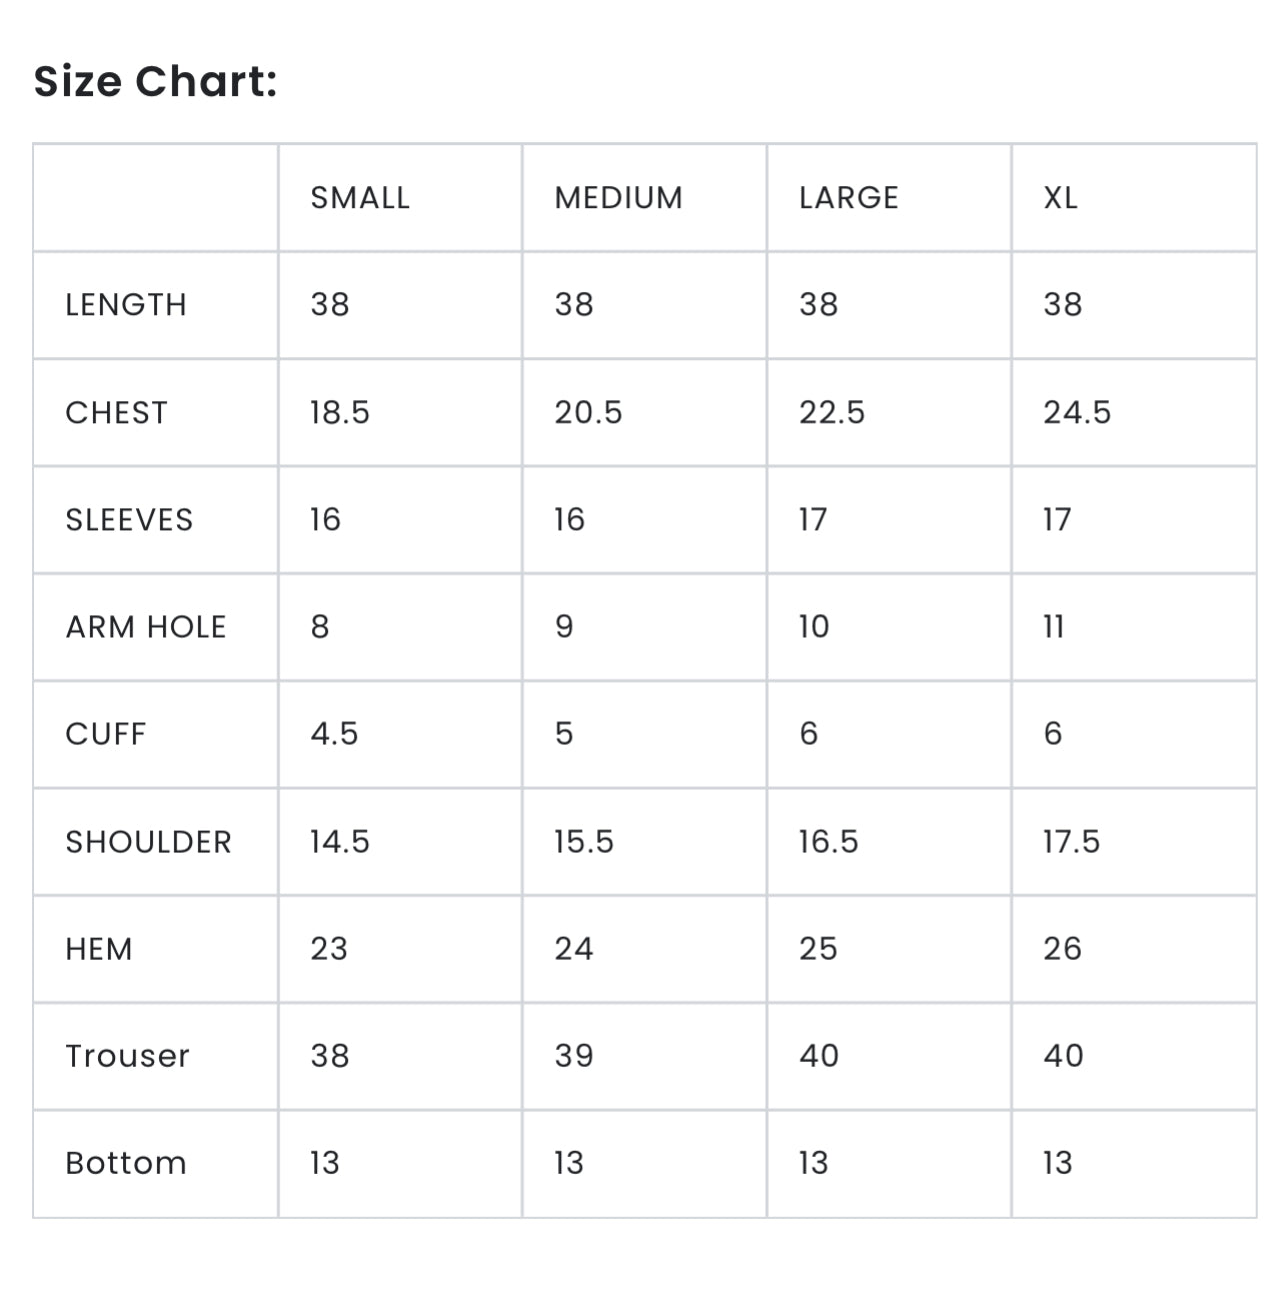Click the Bottom row label
1268x1290 pixels.
click(126, 1163)
